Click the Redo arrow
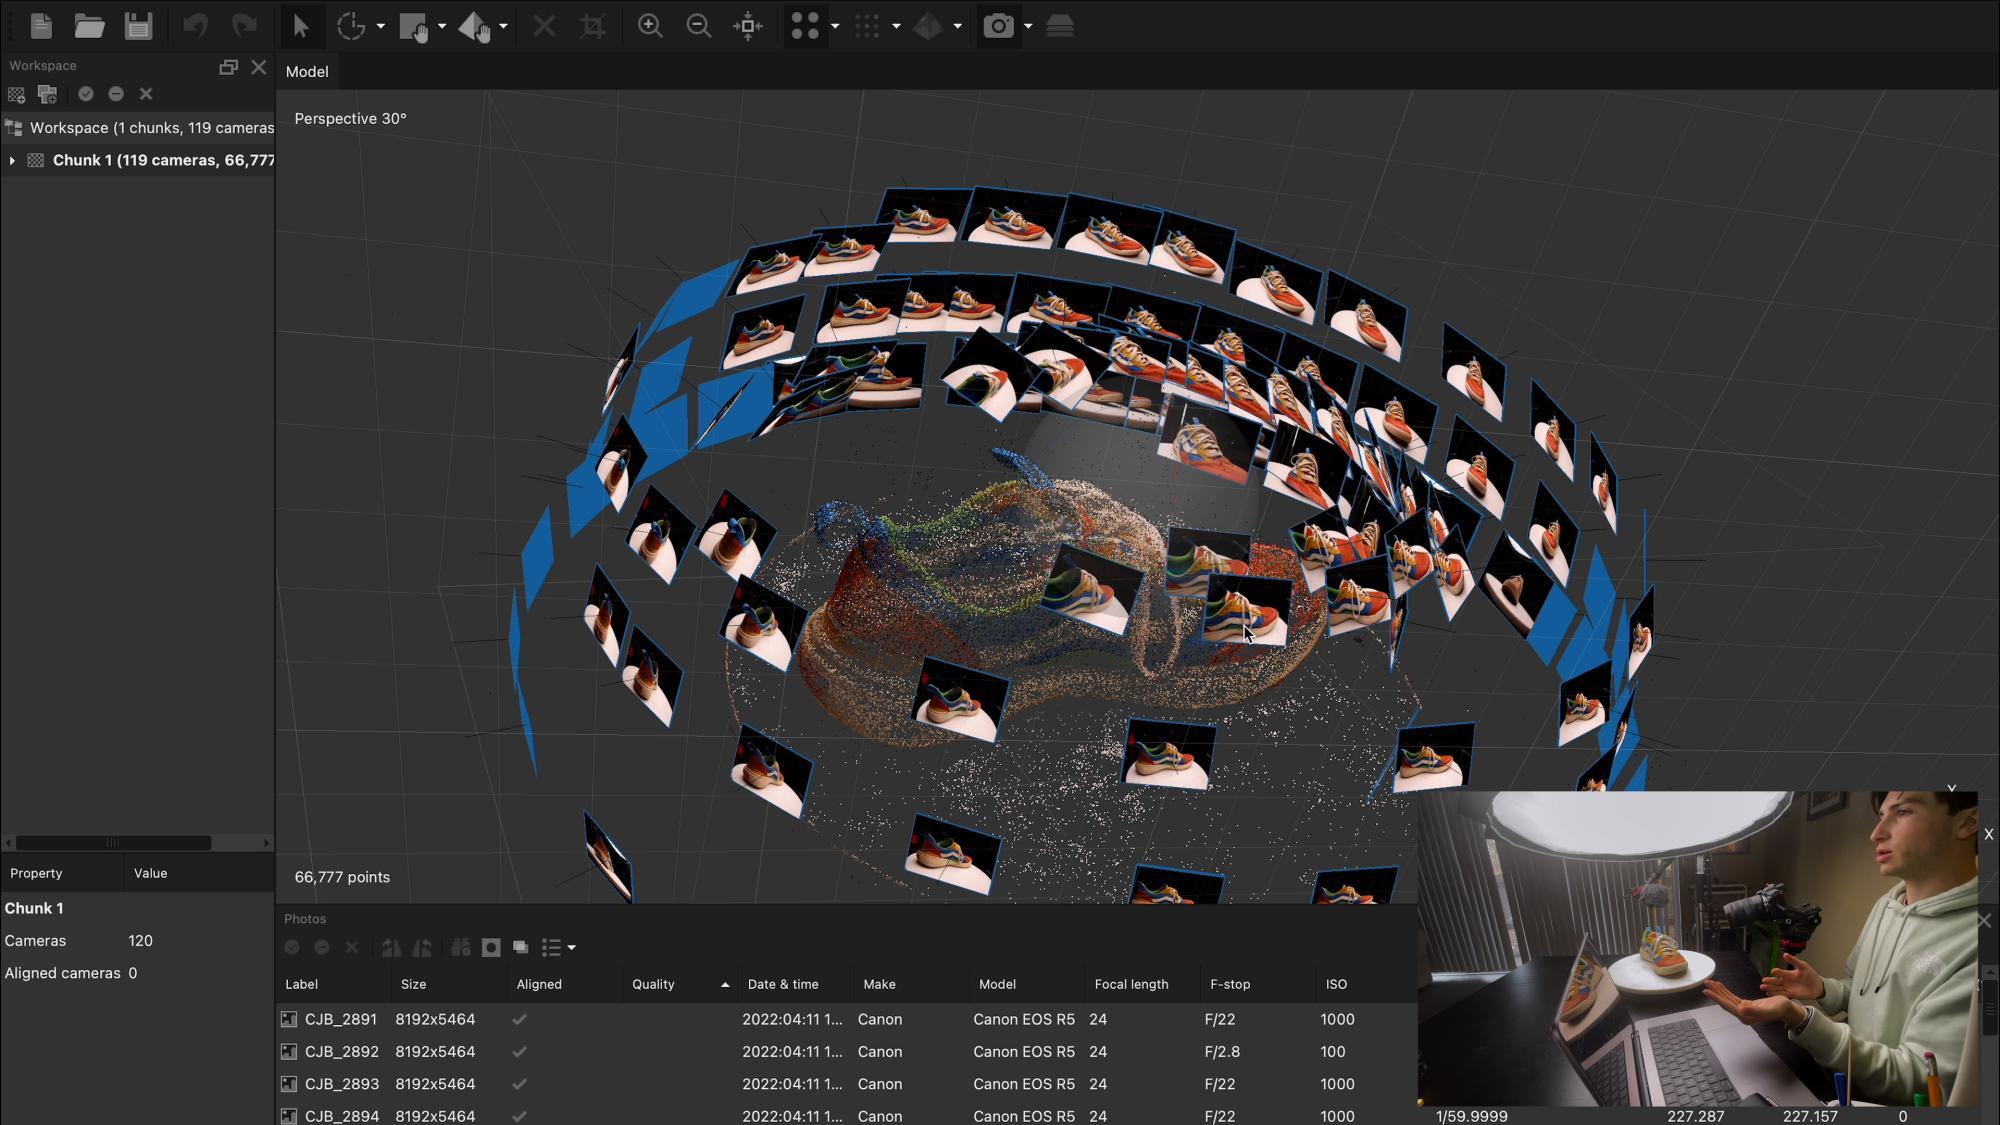This screenshot has height=1125, width=2000. click(x=244, y=26)
